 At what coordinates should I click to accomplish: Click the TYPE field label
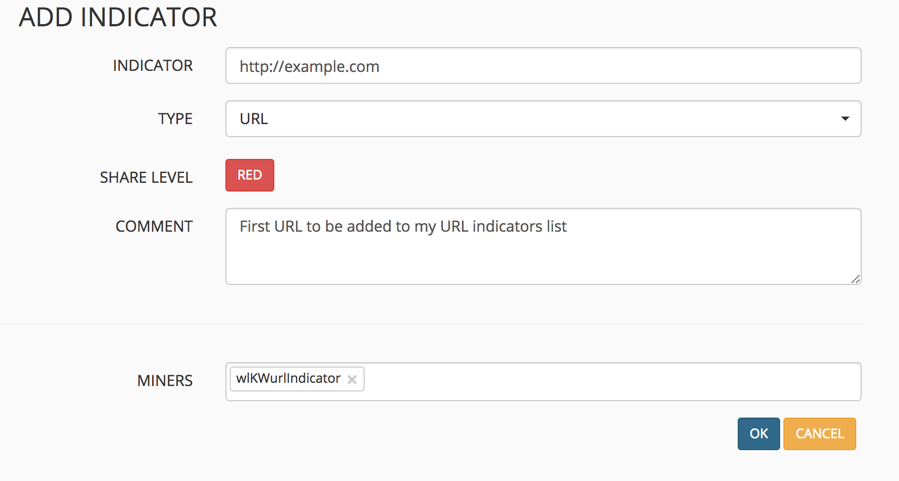[x=175, y=118]
